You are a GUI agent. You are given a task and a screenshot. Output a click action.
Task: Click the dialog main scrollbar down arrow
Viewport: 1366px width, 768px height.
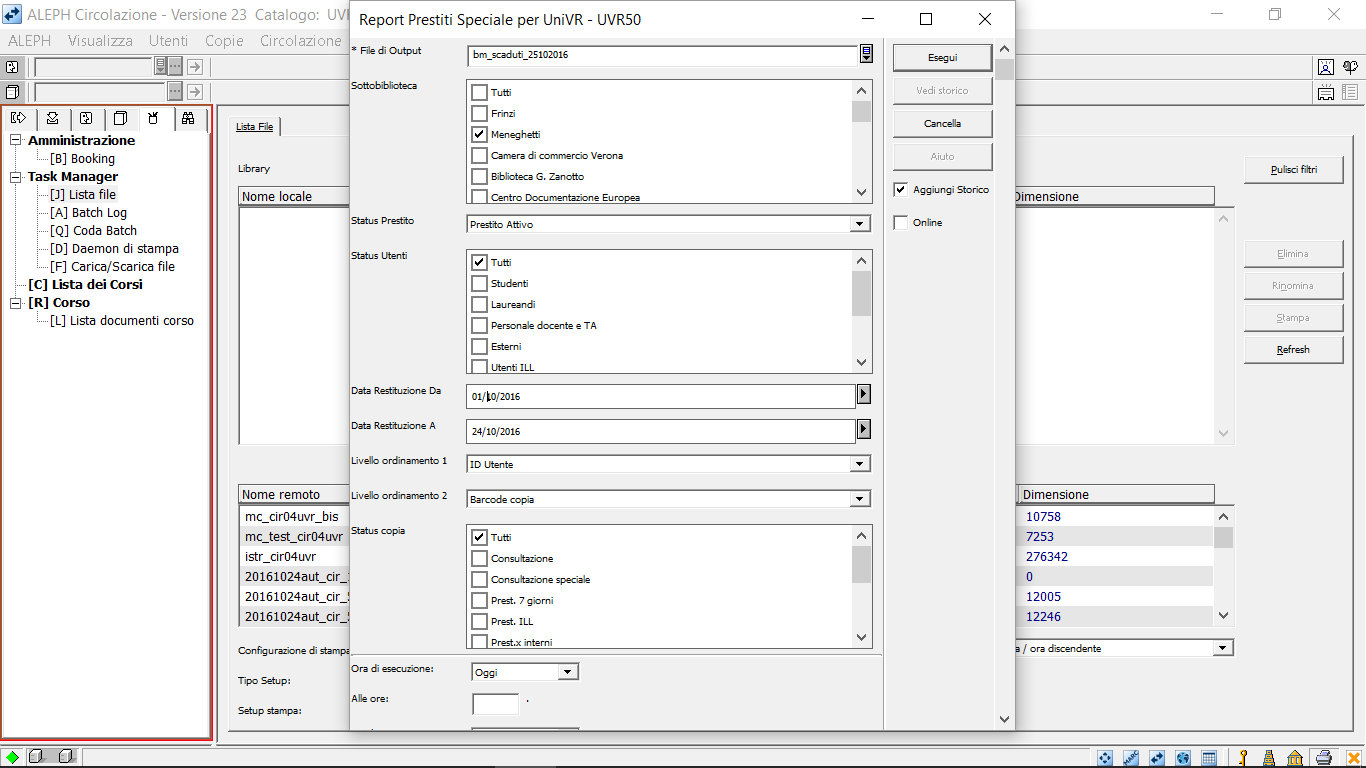coord(1004,719)
